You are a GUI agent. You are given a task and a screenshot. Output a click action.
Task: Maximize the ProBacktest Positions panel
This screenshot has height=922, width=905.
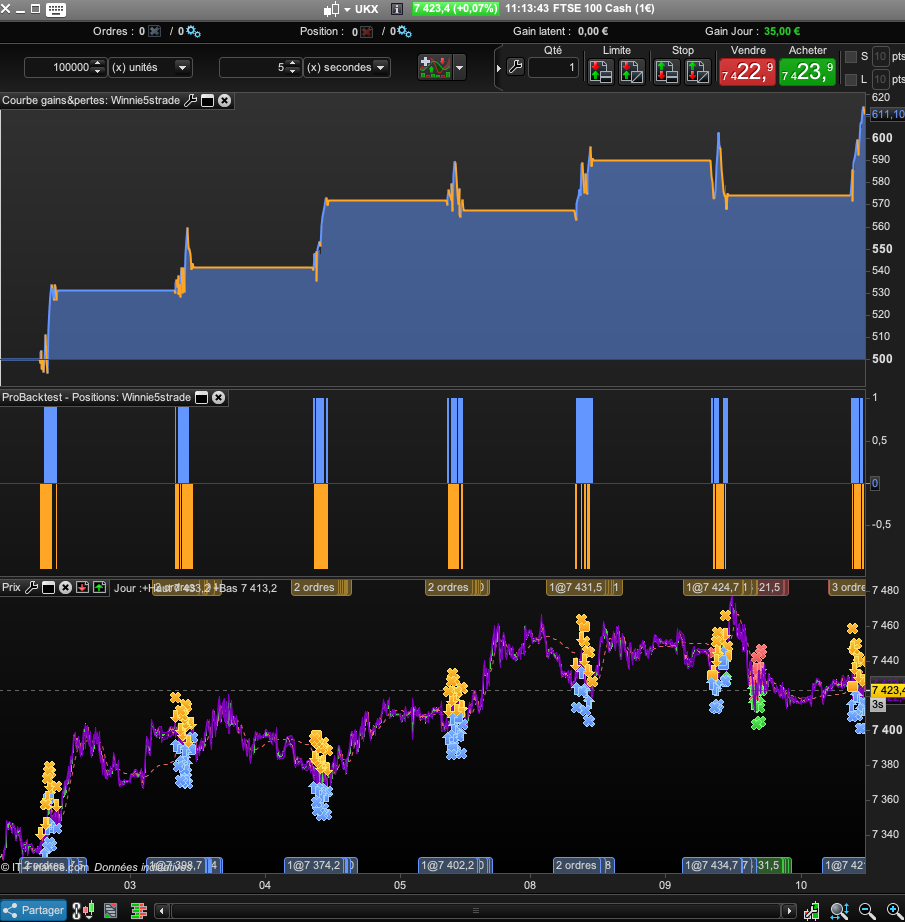click(201, 397)
